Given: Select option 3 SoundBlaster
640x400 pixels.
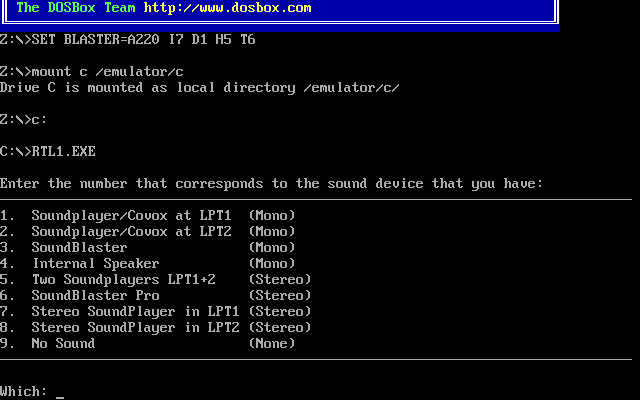Looking at the screenshot, I should click(x=147, y=247).
